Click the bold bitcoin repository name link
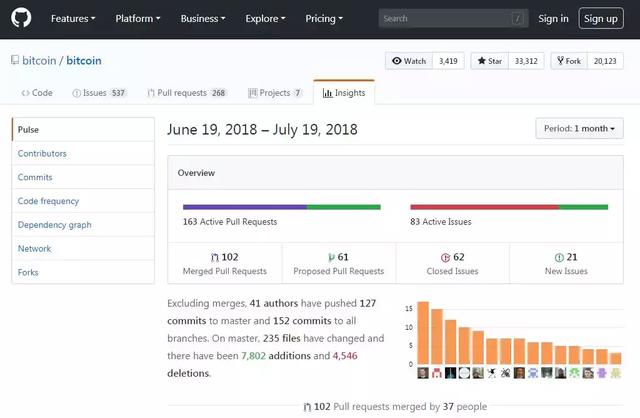 point(84,60)
